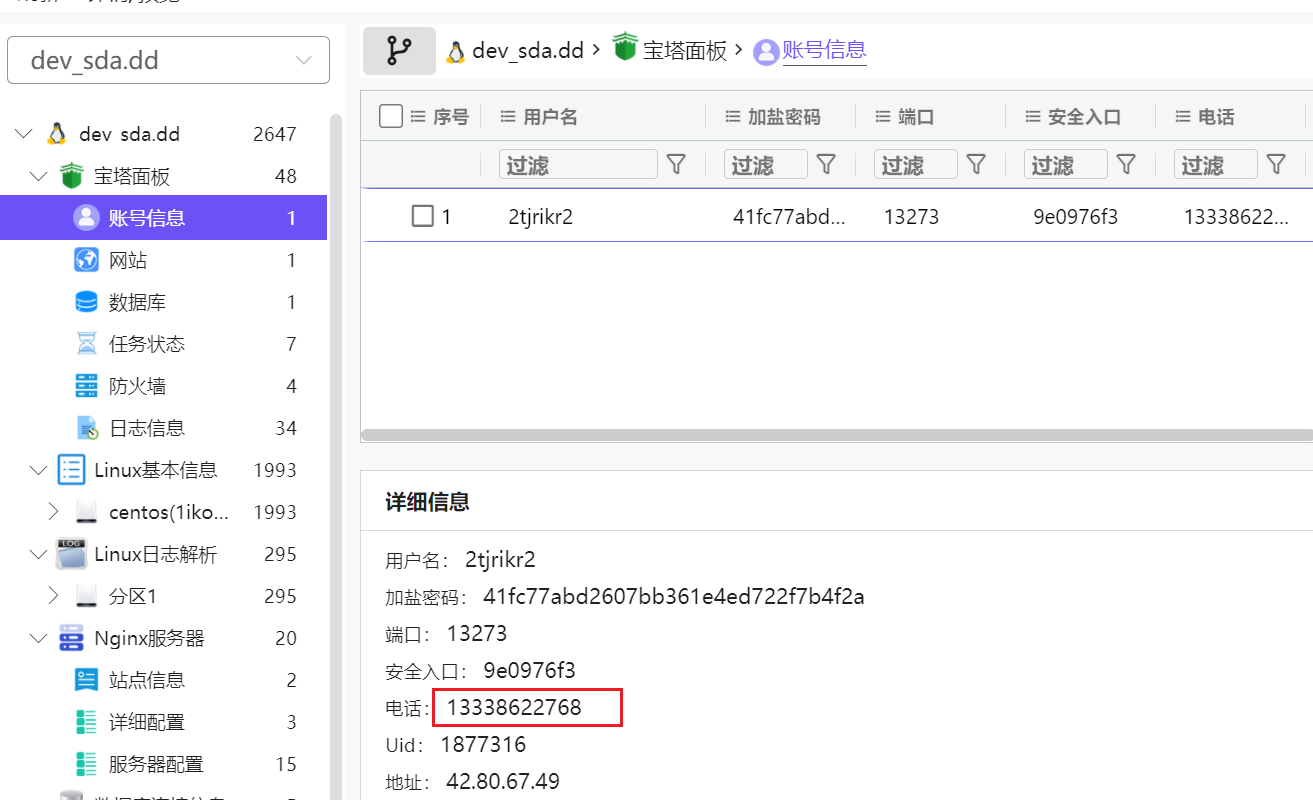Screen dimensions: 1313x800
Task: Open the 任务状态 hourglass item
Action: (x=146, y=344)
